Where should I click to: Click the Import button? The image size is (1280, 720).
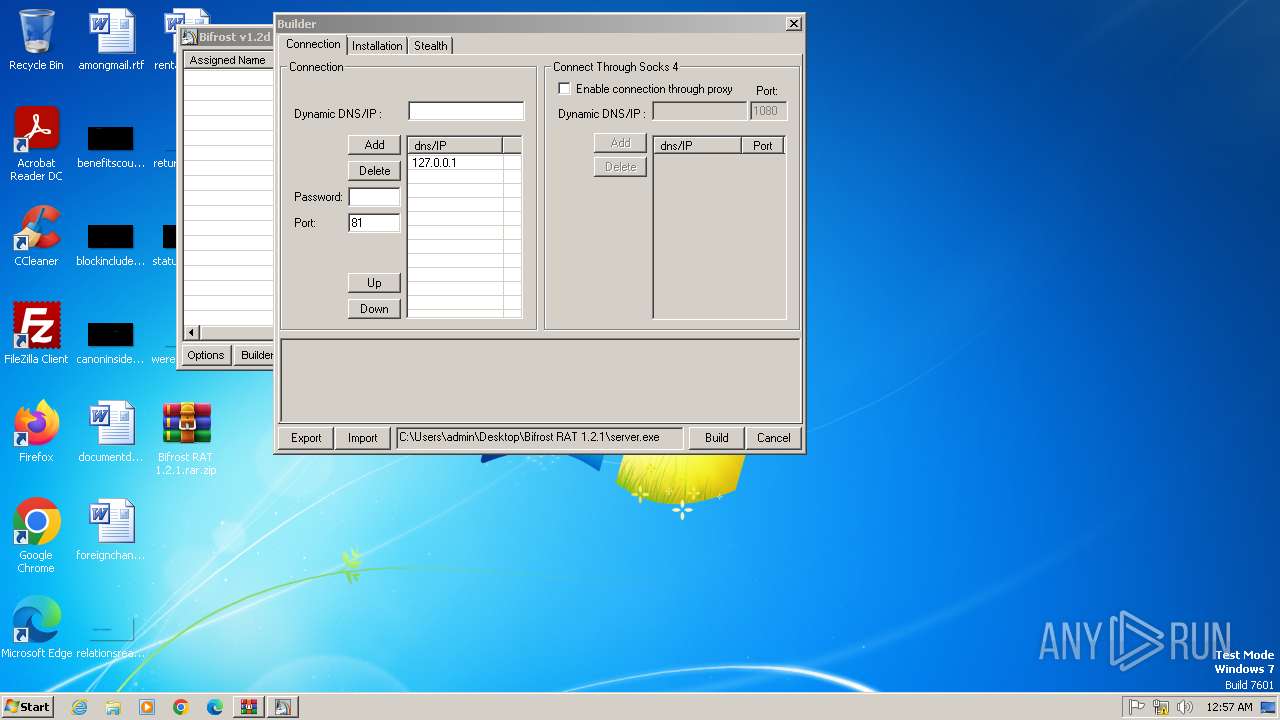coord(362,438)
